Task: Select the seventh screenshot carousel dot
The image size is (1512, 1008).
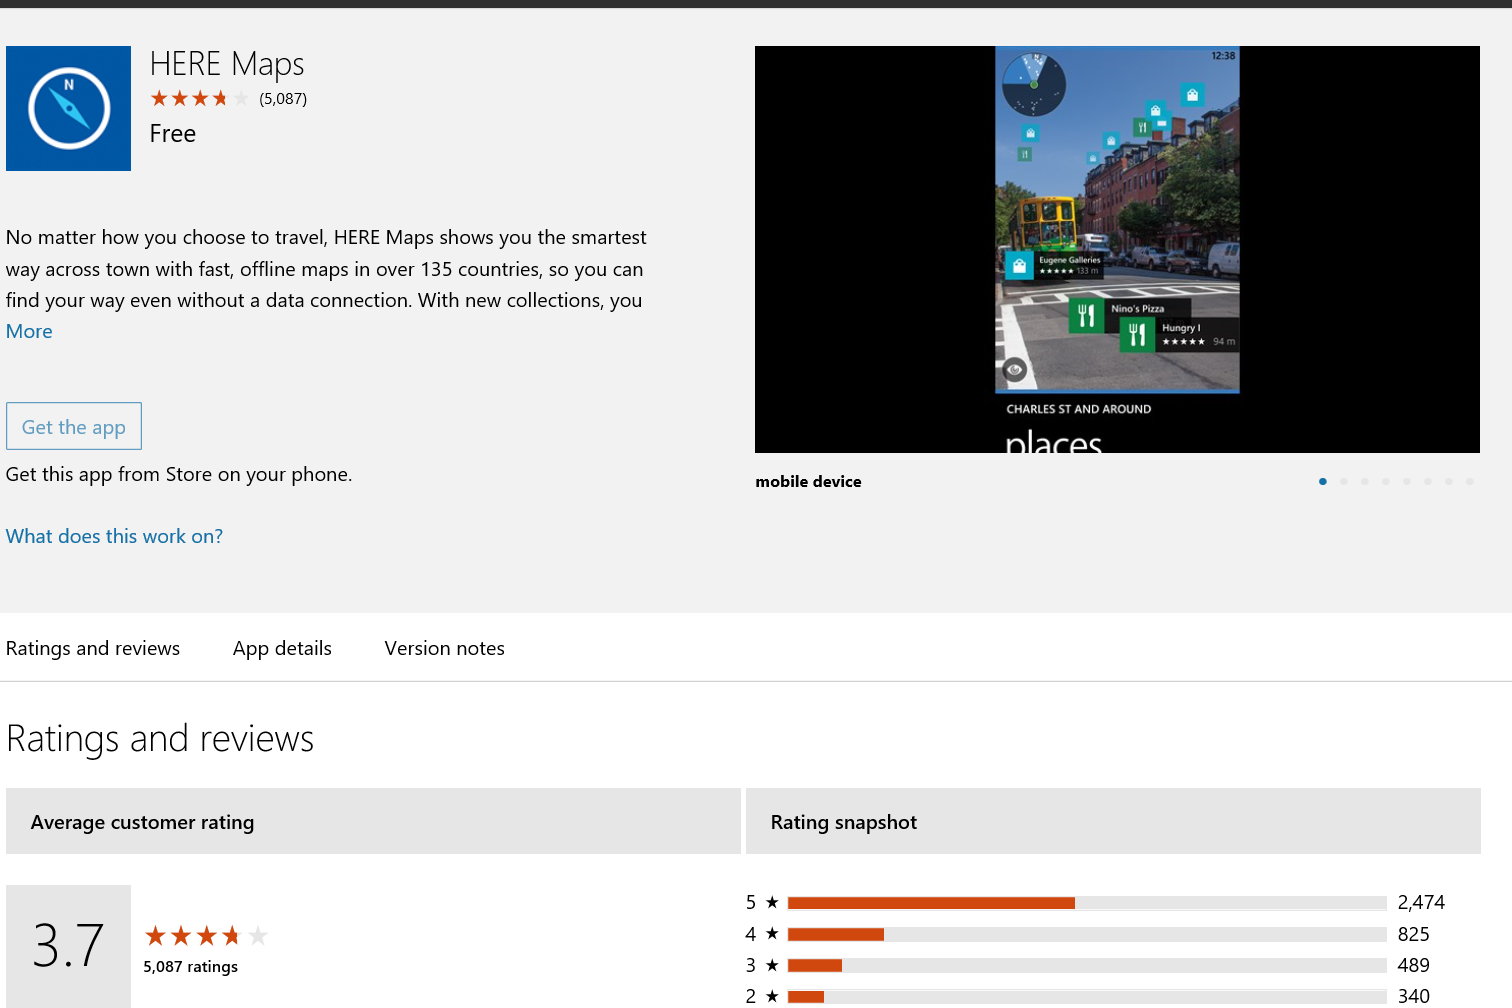Action: tap(1449, 482)
